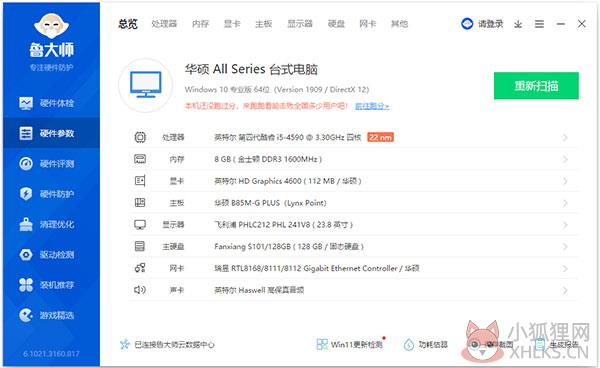
Task: Open 功耗估算 power estimate tool
Action: [426, 344]
